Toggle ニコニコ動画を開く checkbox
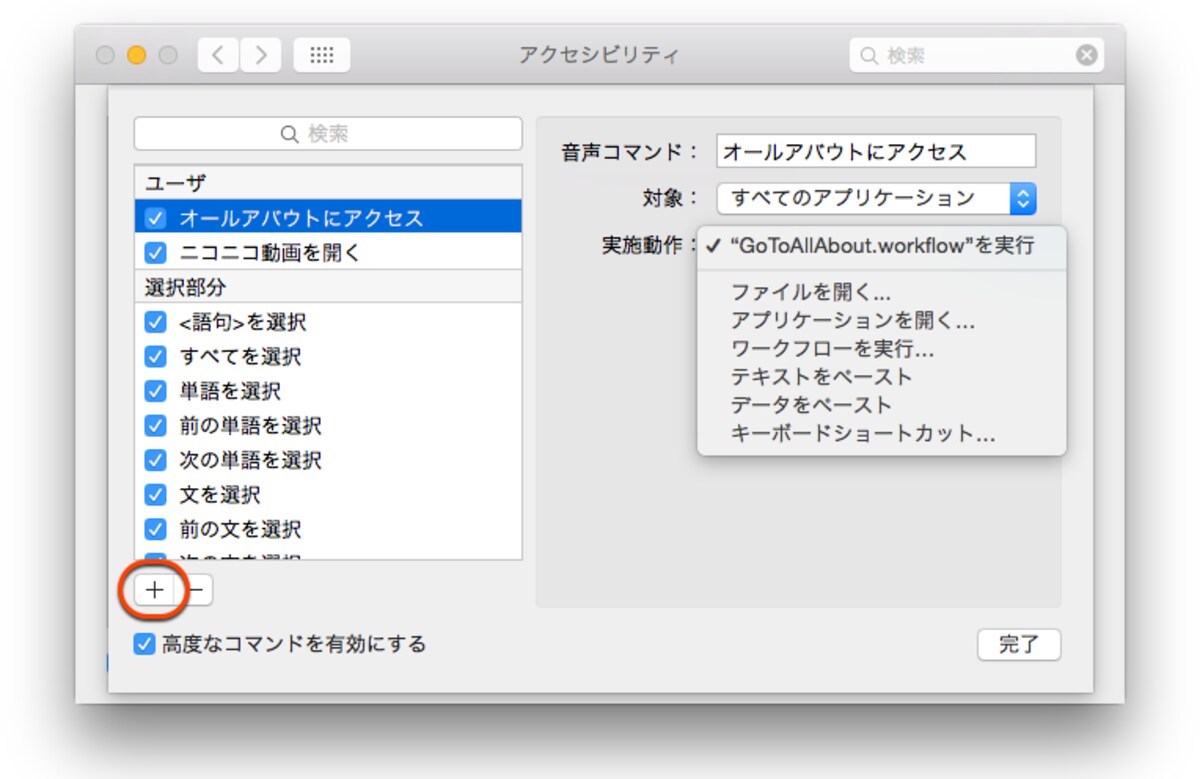 155,252
